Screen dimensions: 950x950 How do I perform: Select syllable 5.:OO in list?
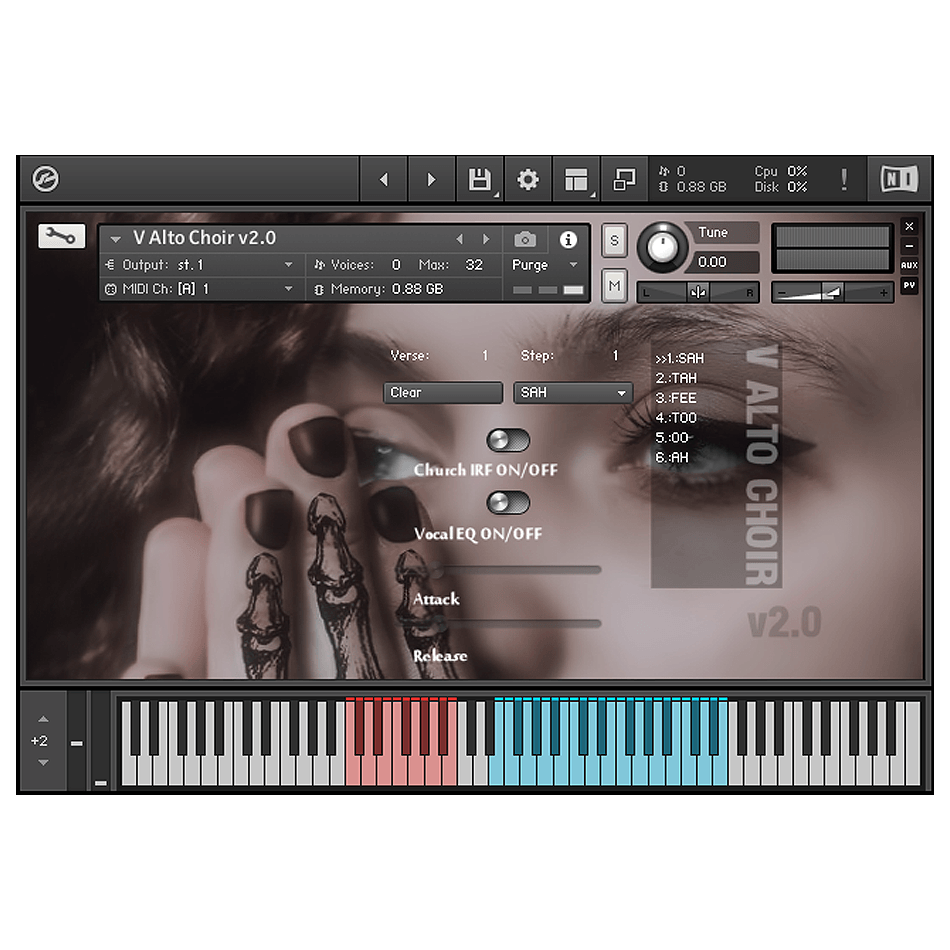tap(674, 437)
